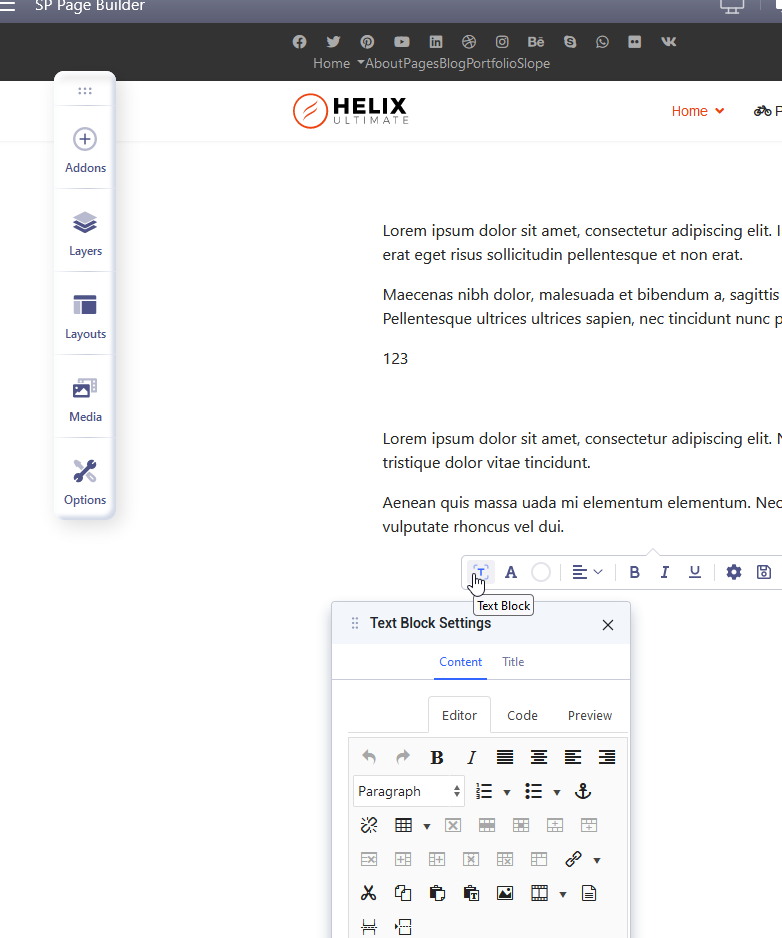Open the Media manager
Viewport: 782px width, 938px height.
[85, 399]
